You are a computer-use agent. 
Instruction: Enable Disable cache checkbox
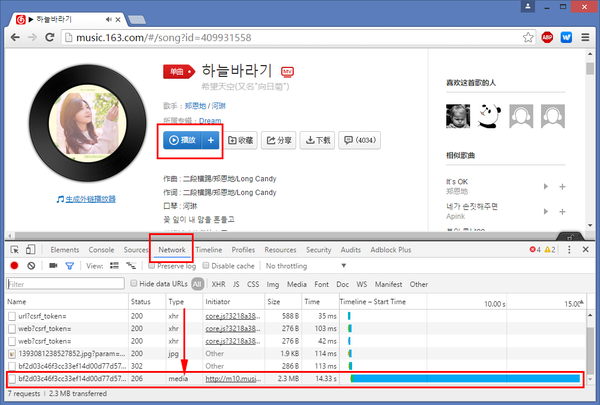coord(206,265)
